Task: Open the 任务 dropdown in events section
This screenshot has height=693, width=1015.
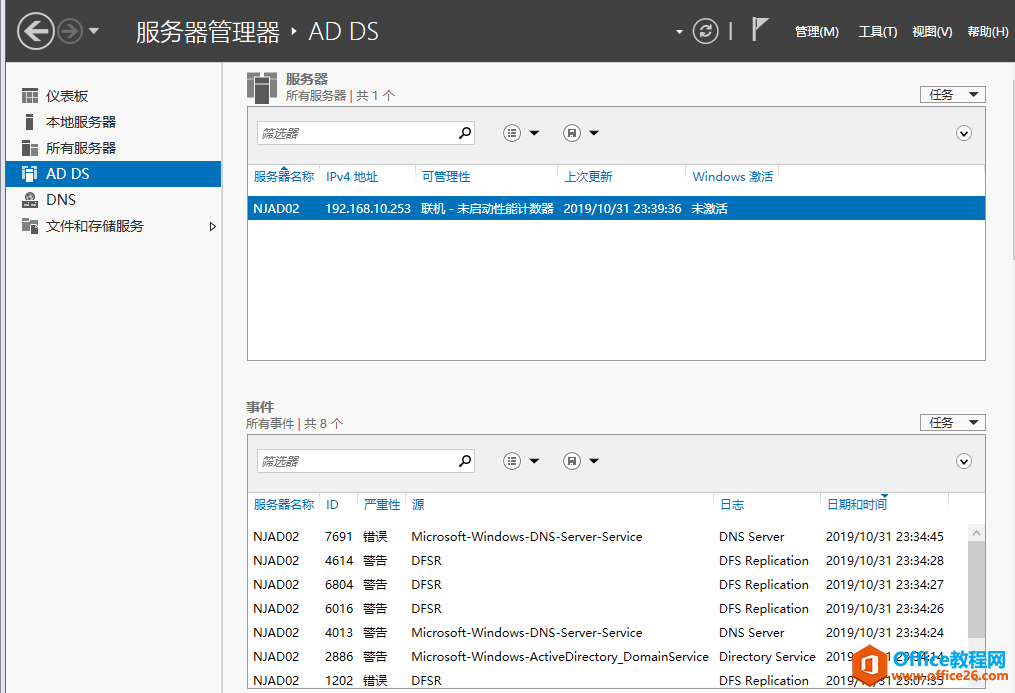Action: click(952, 423)
